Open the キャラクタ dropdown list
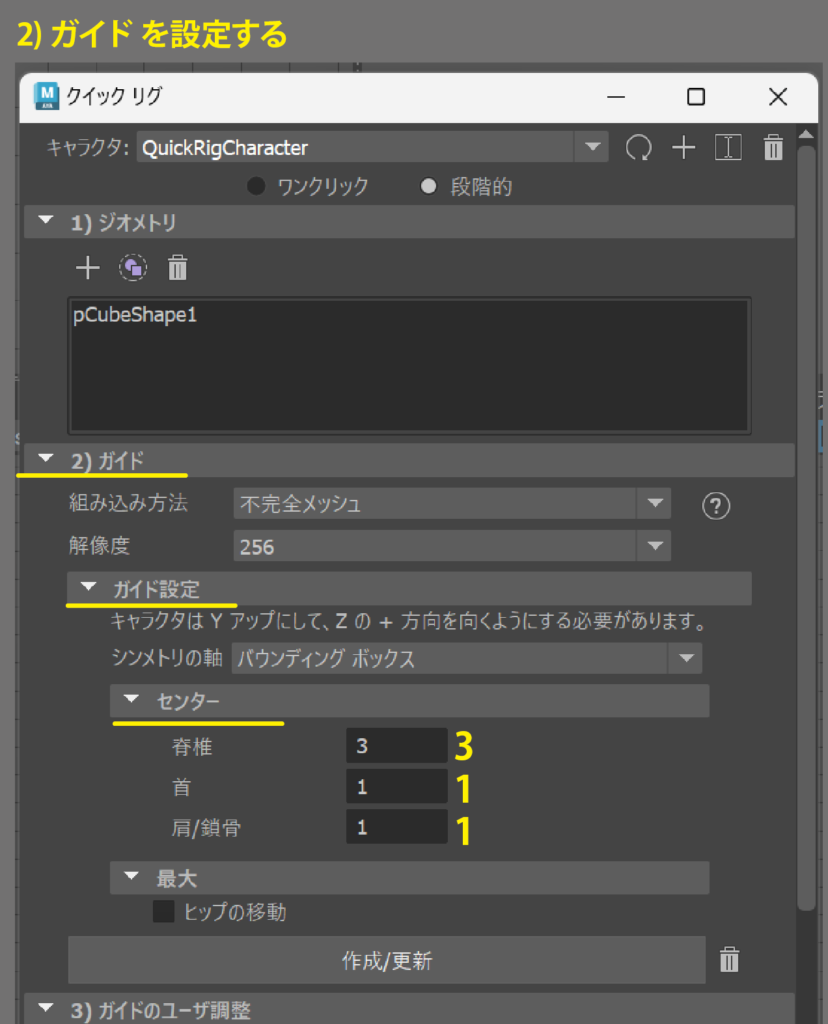The image size is (828, 1024). click(x=591, y=148)
